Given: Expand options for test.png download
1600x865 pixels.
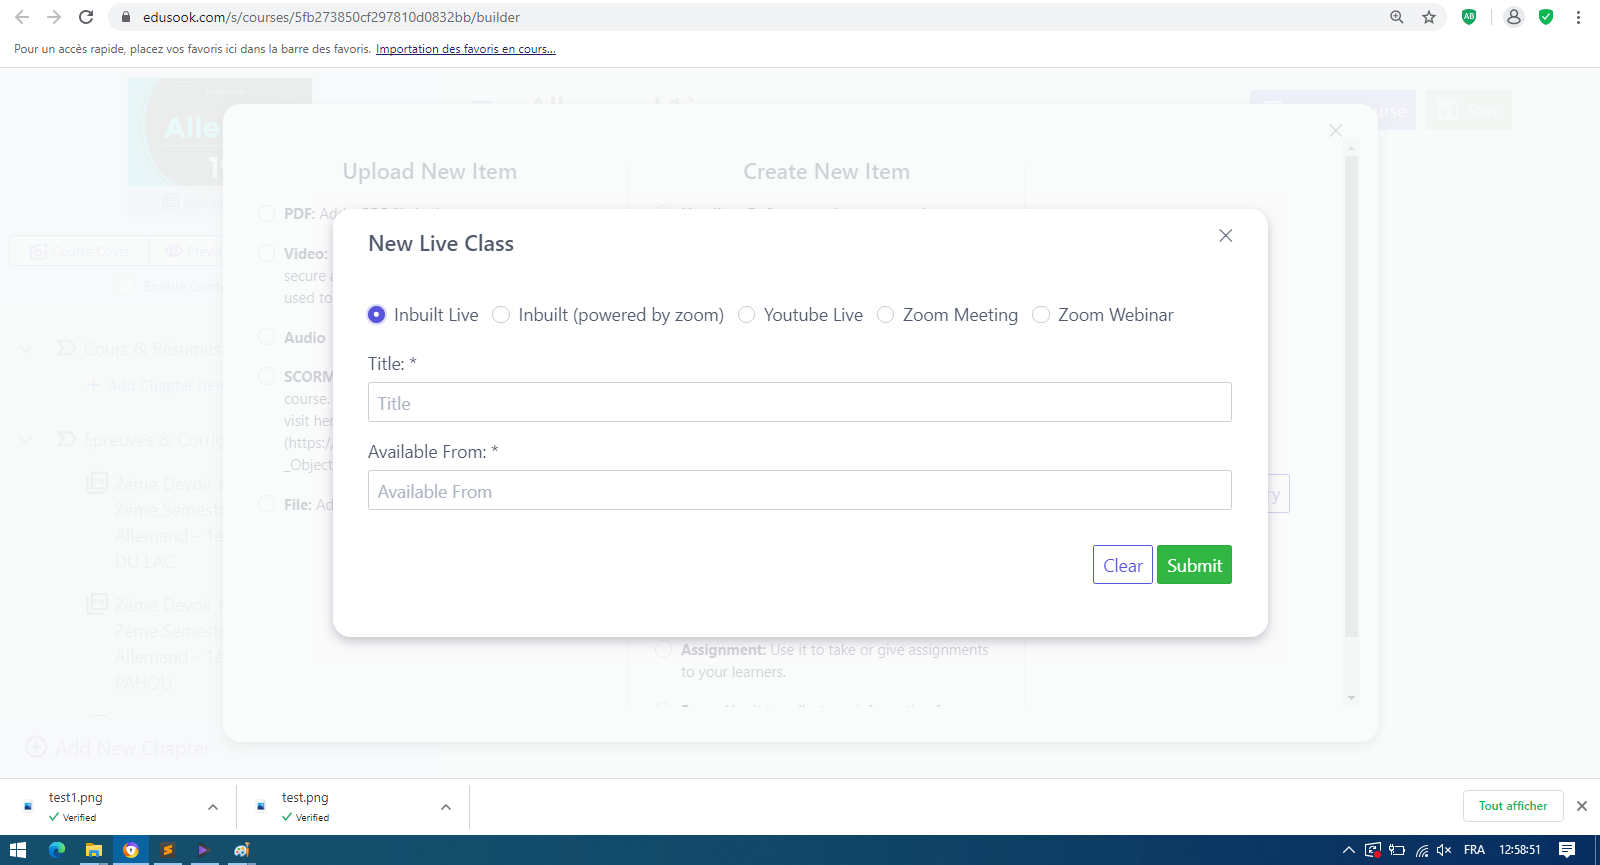Looking at the screenshot, I should click(446, 807).
